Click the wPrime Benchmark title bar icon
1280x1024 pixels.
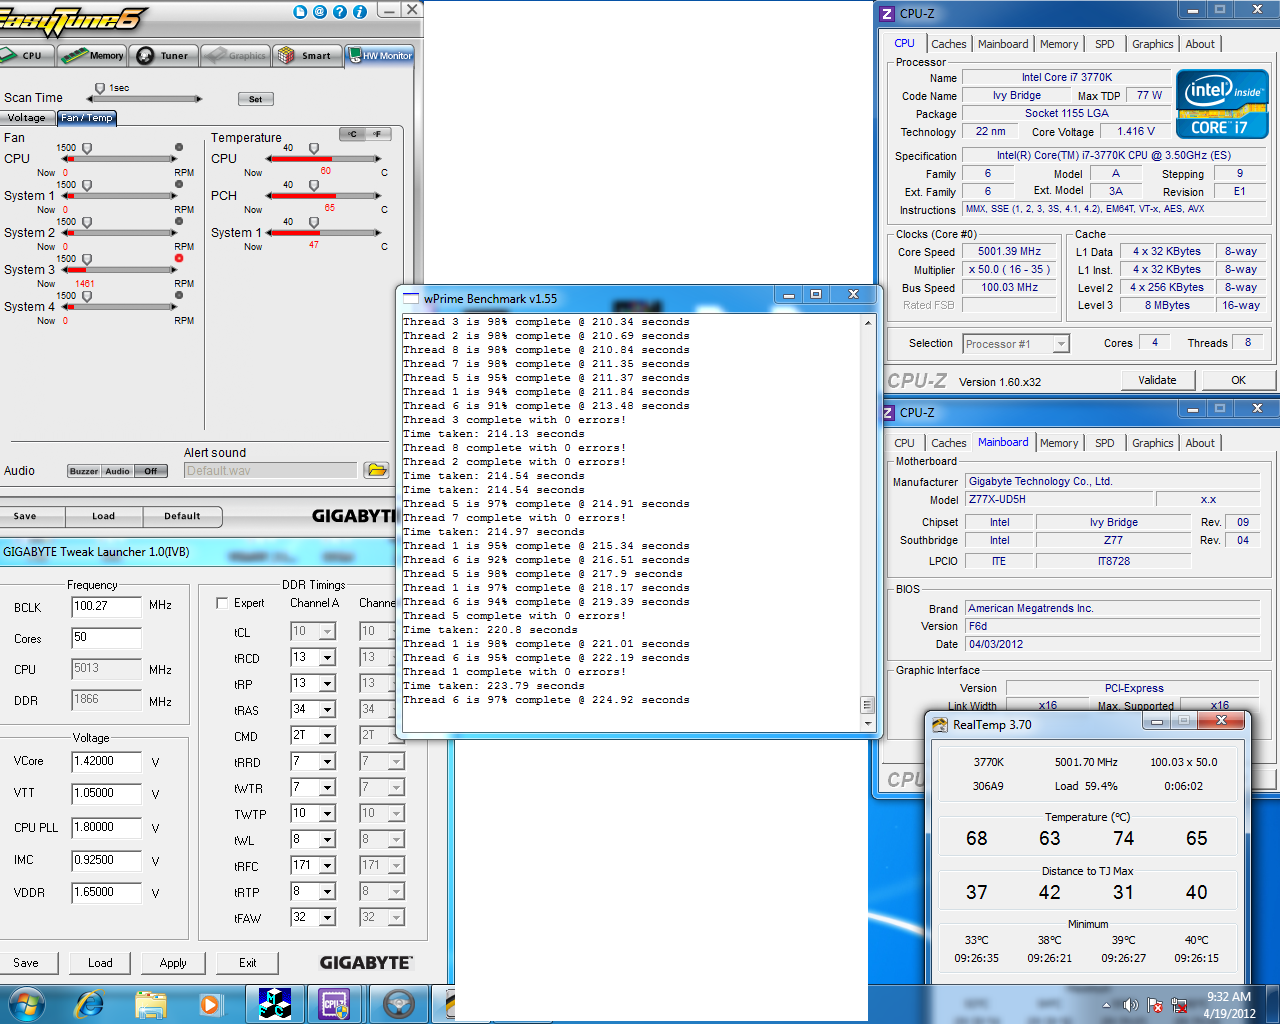point(411,298)
